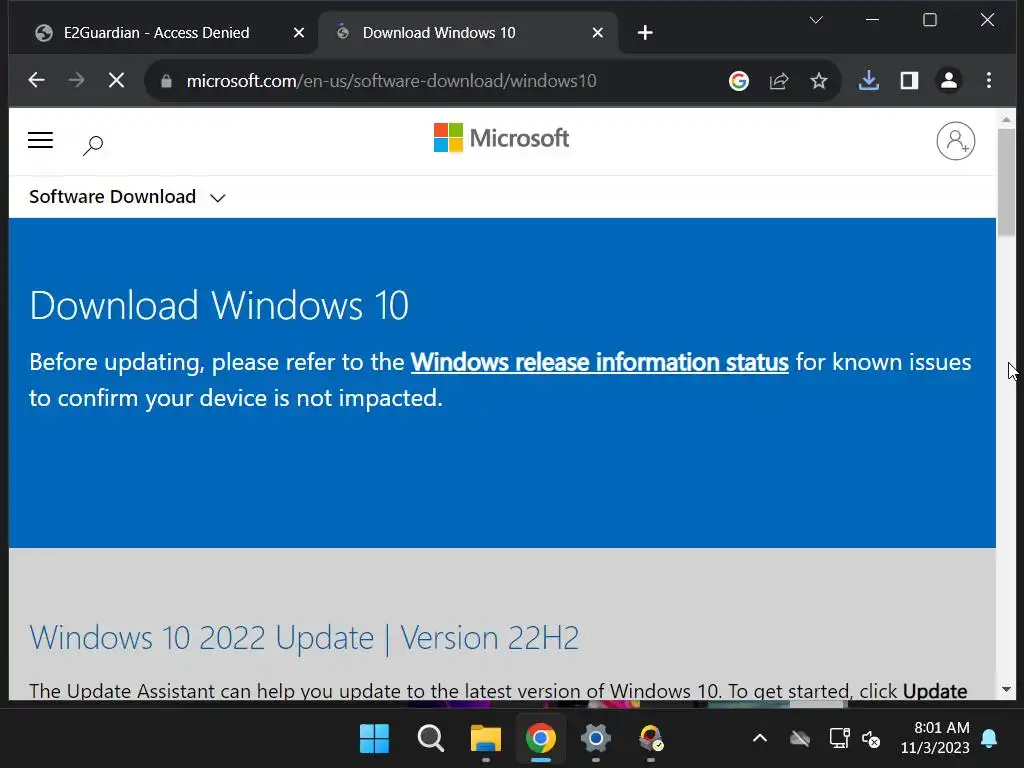1024x768 pixels.
Task: Toggle the Chrome side panel
Action: (x=909, y=80)
